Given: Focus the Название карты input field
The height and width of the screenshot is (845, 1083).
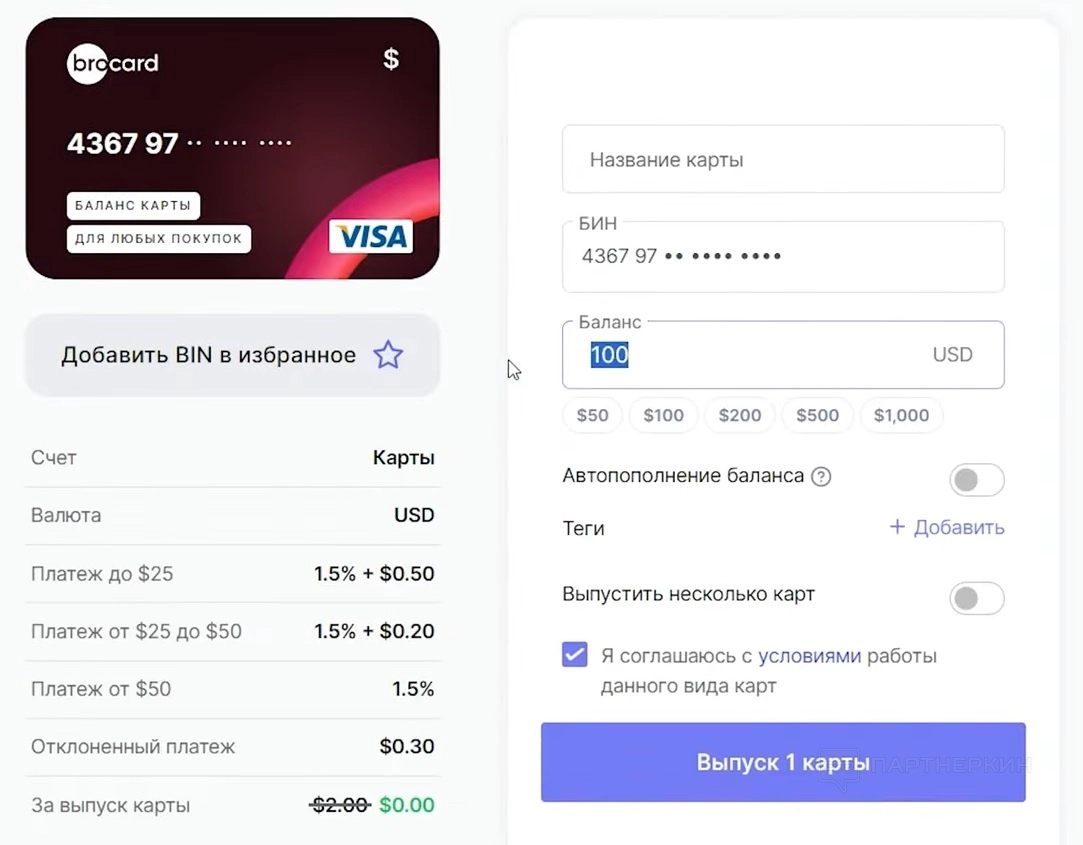Looking at the screenshot, I should pyautogui.click(x=783, y=159).
